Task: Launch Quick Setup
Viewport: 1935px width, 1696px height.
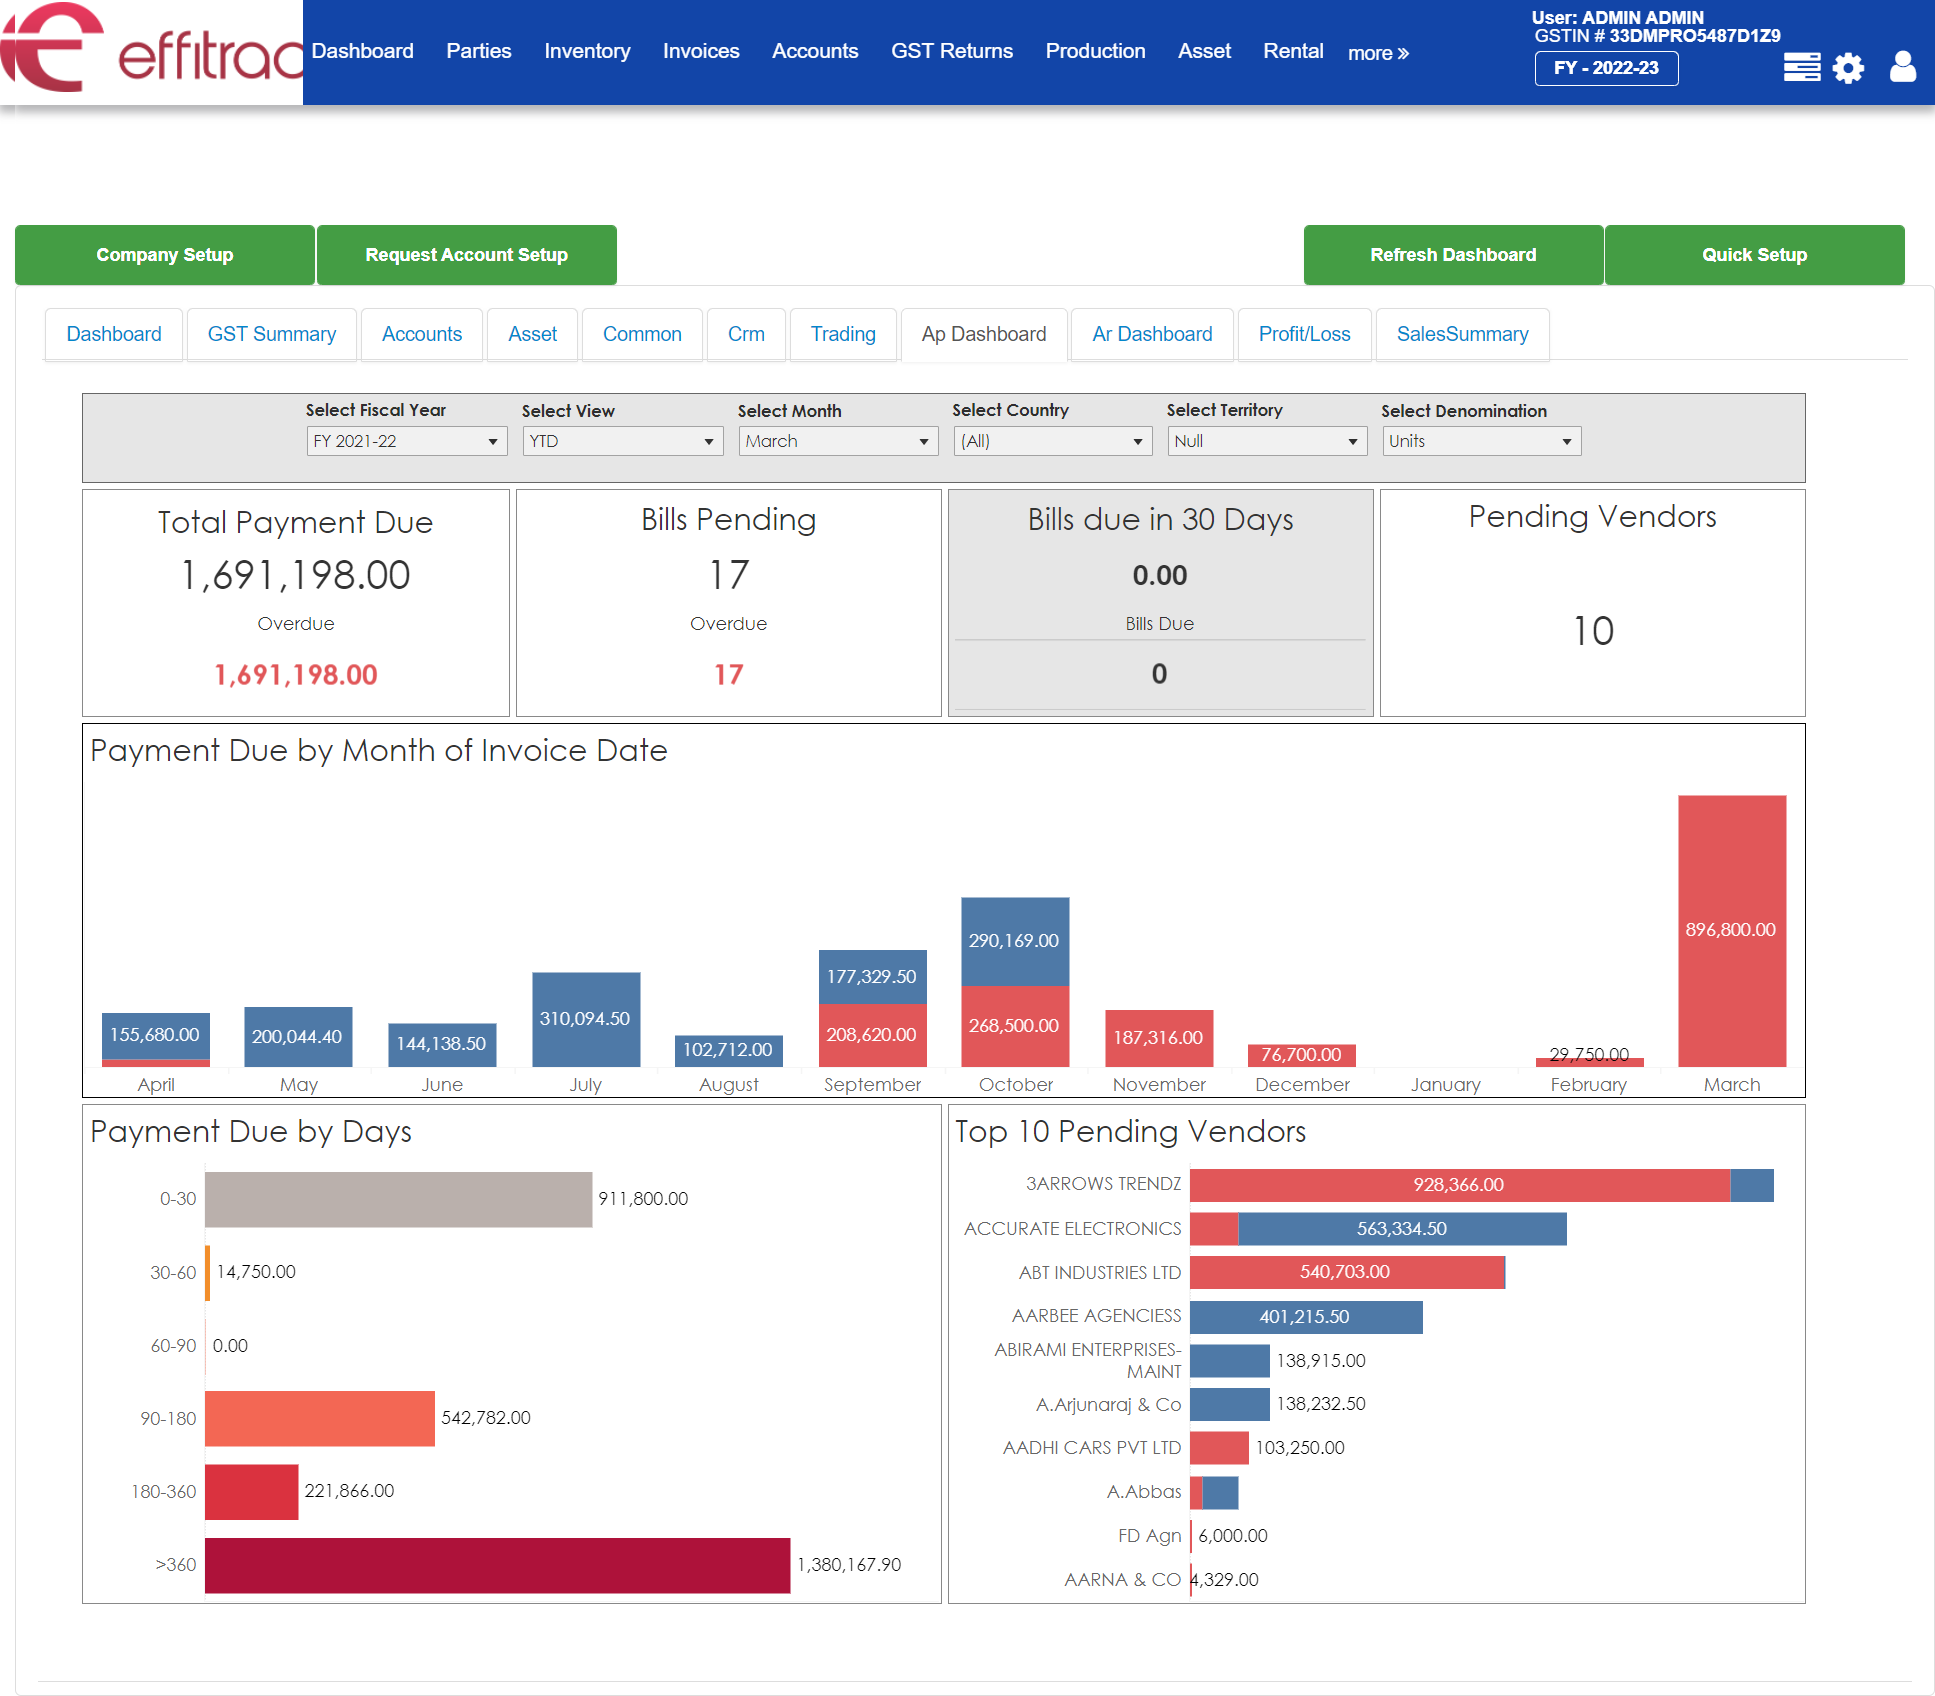Action: (1753, 255)
